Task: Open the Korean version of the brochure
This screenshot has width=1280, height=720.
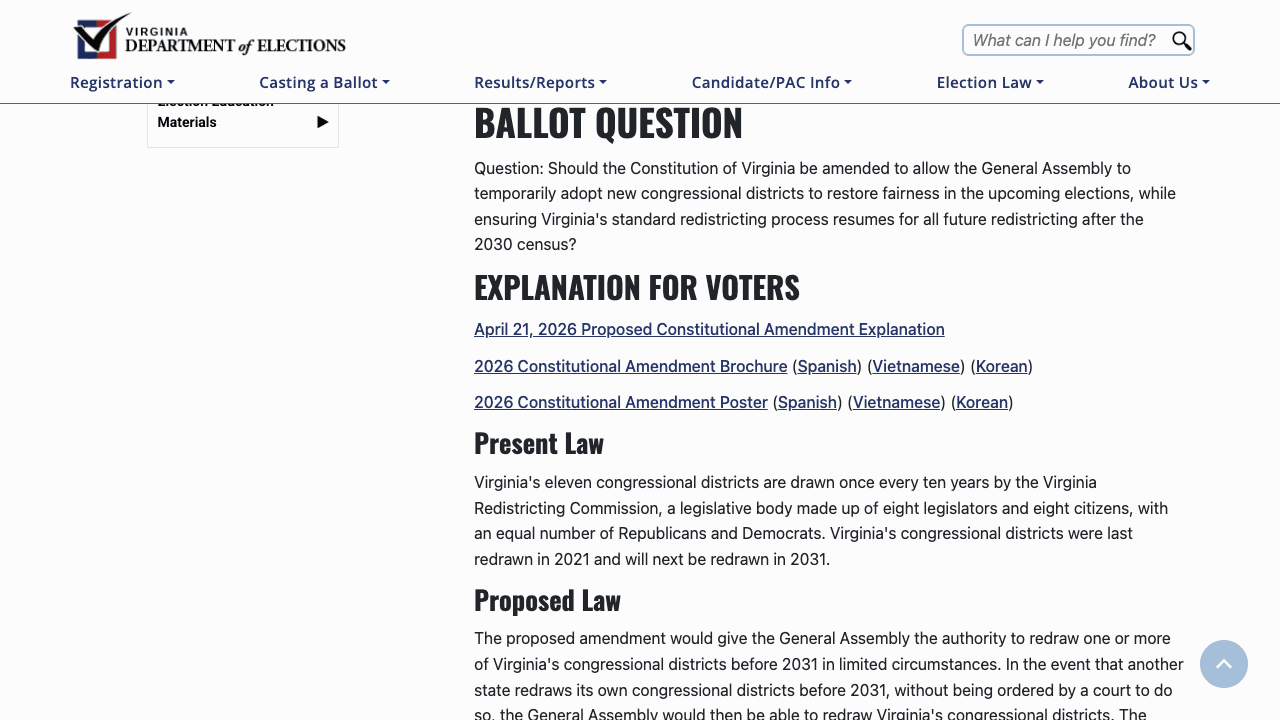Action: (1001, 366)
